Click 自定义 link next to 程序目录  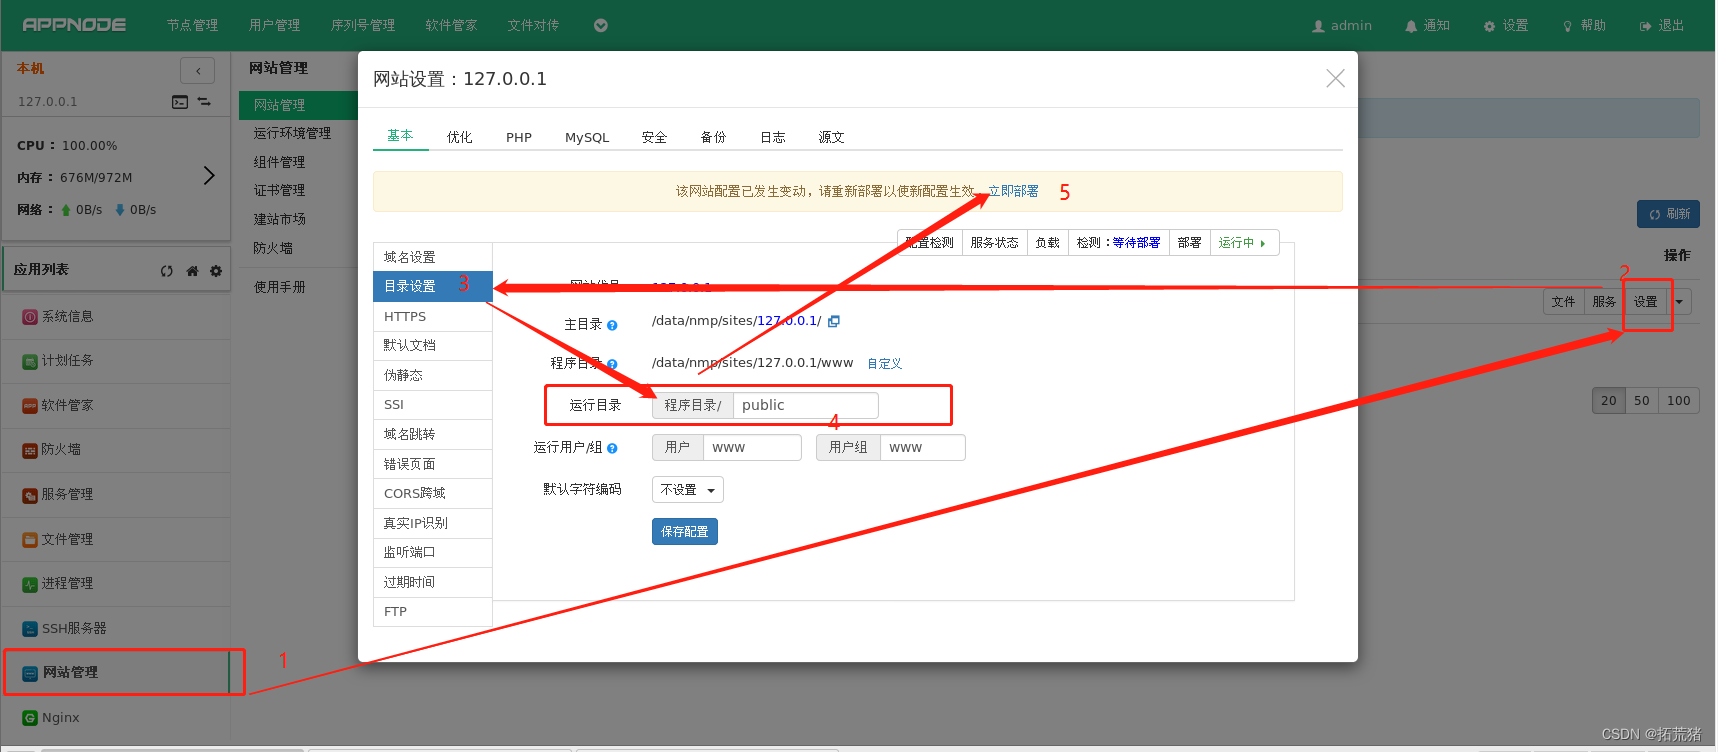[884, 364]
